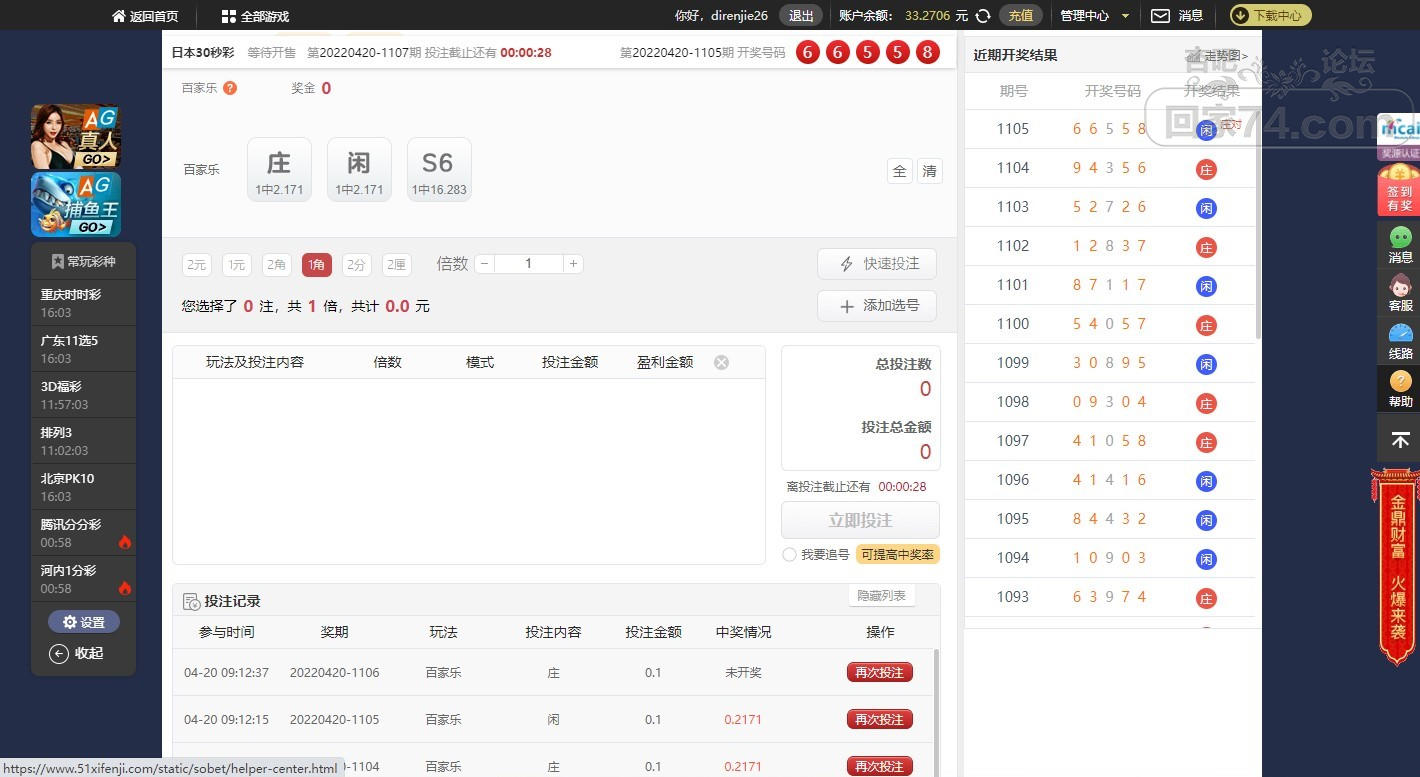1420x777 pixels.
Task: Click 快速投注 quick bet button
Action: (x=877, y=264)
